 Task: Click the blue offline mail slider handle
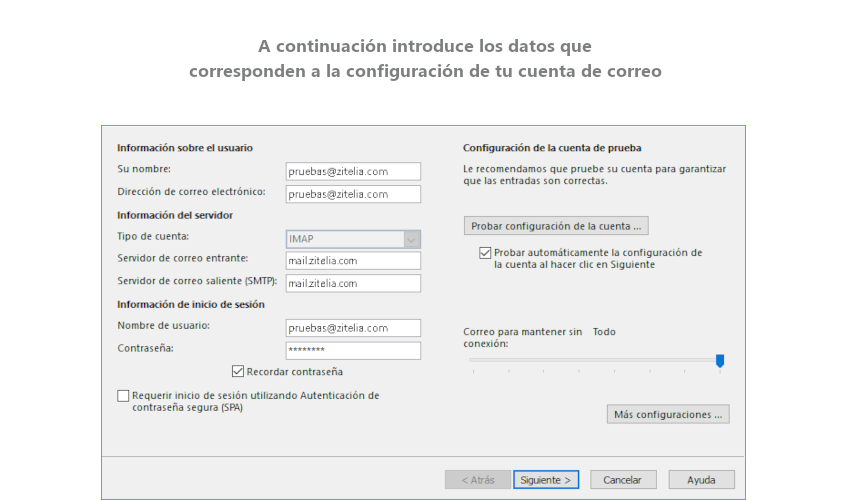(719, 360)
